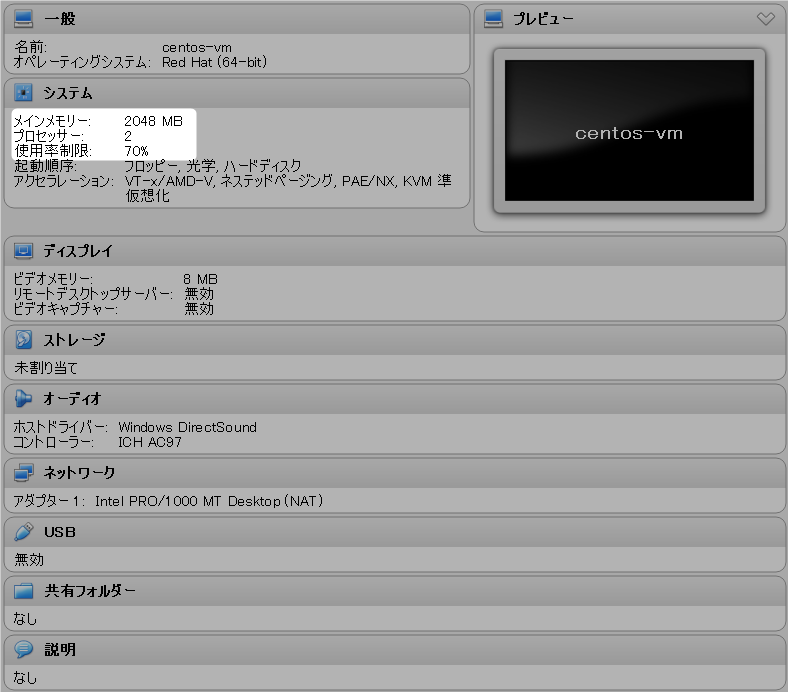Image resolution: width=788 pixels, height=692 pixels.
Task: Select the processor count value 2
Action: pyautogui.click(x=128, y=136)
